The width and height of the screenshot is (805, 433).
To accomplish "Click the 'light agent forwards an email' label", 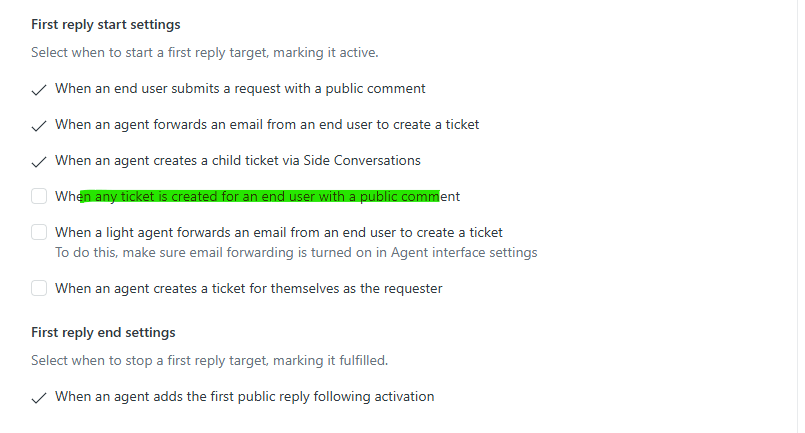I will point(278,233).
